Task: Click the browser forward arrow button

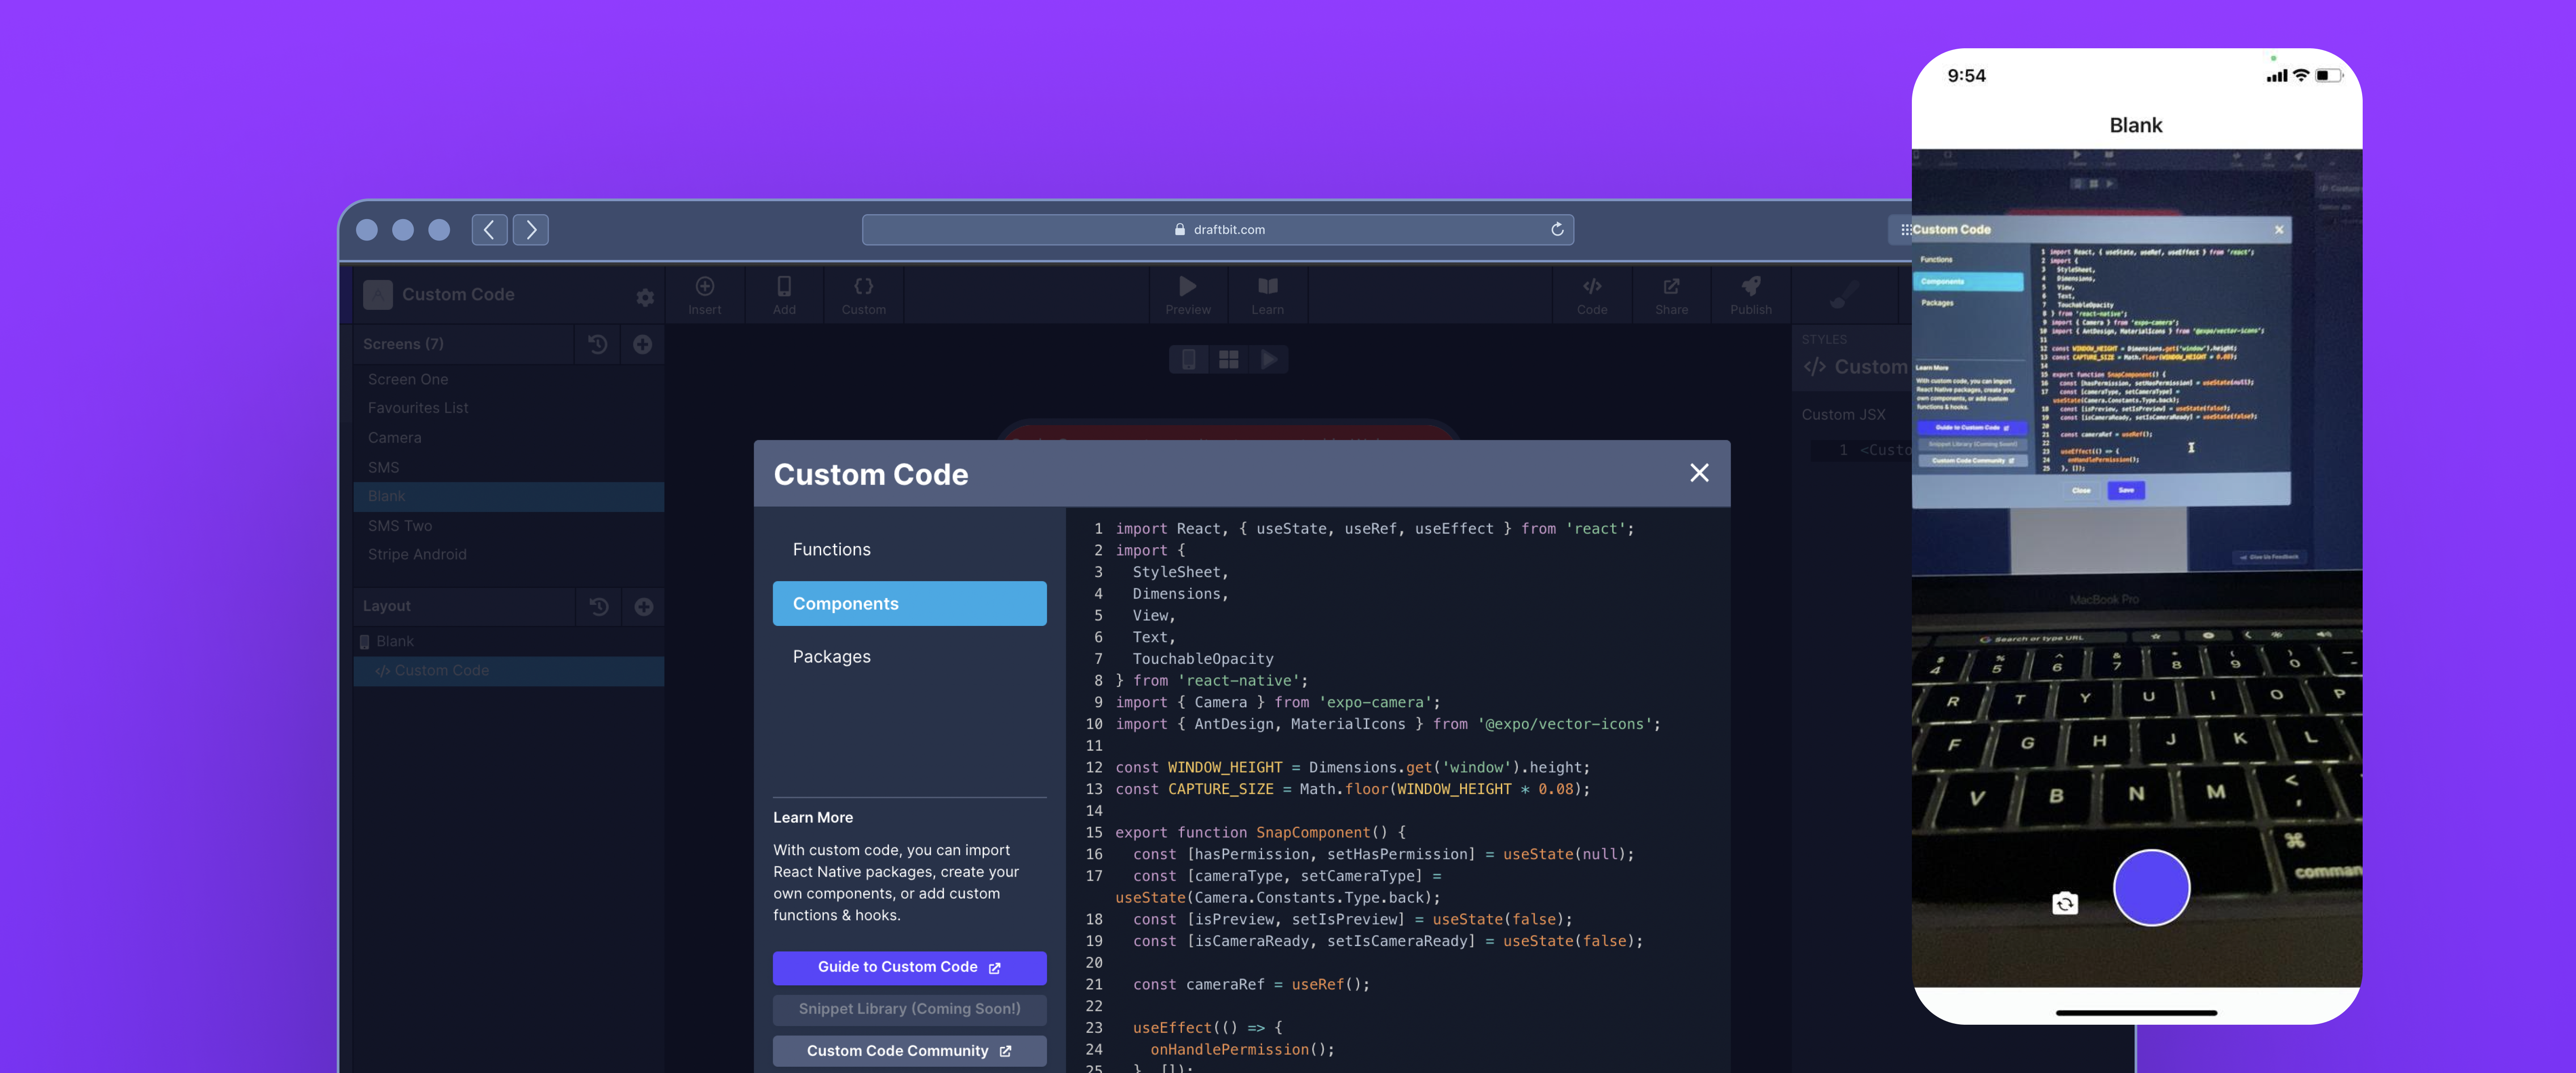Action: coord(531,230)
